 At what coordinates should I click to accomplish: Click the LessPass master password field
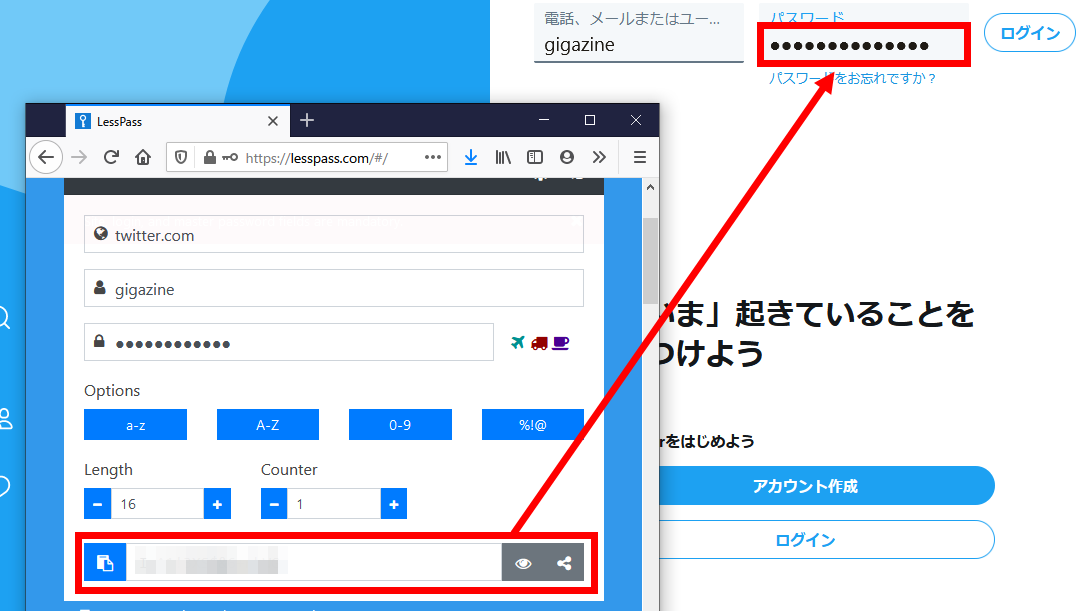pos(288,343)
